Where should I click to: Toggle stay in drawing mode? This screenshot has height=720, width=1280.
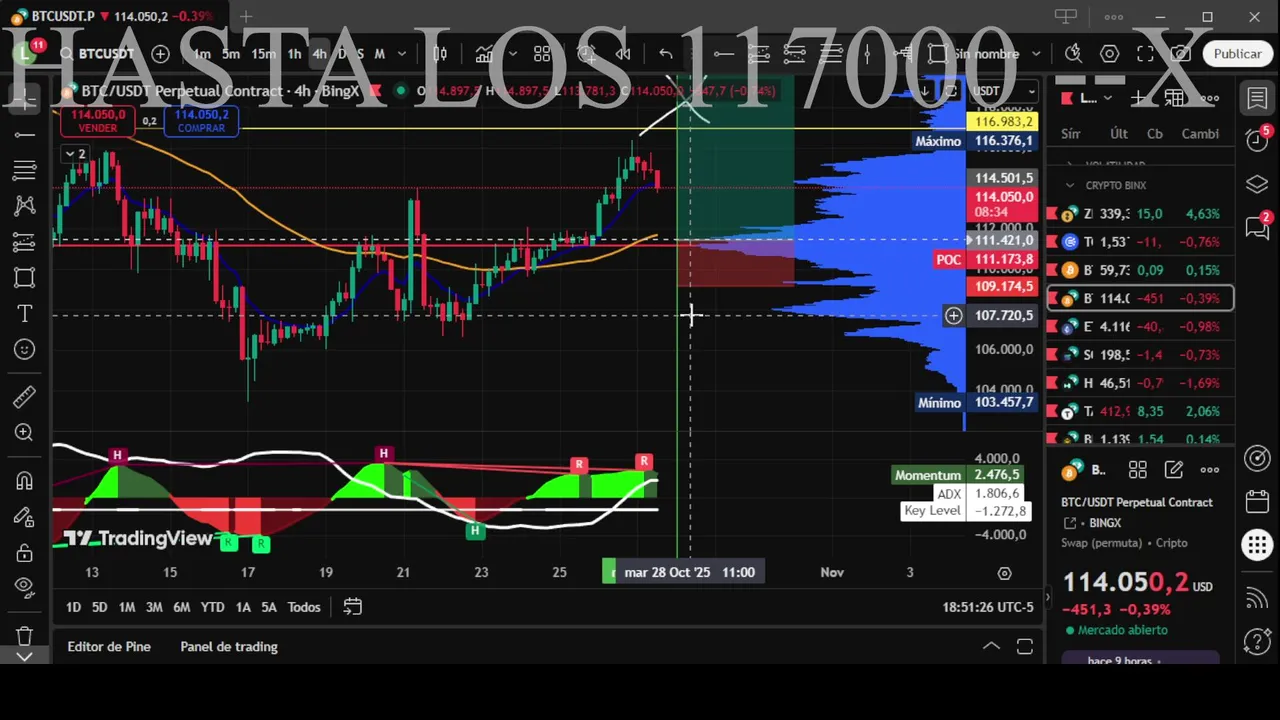tap(25, 517)
